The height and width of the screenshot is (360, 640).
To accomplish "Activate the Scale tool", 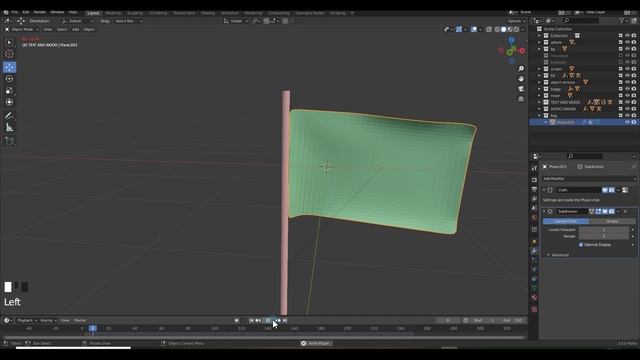I will point(9,91).
